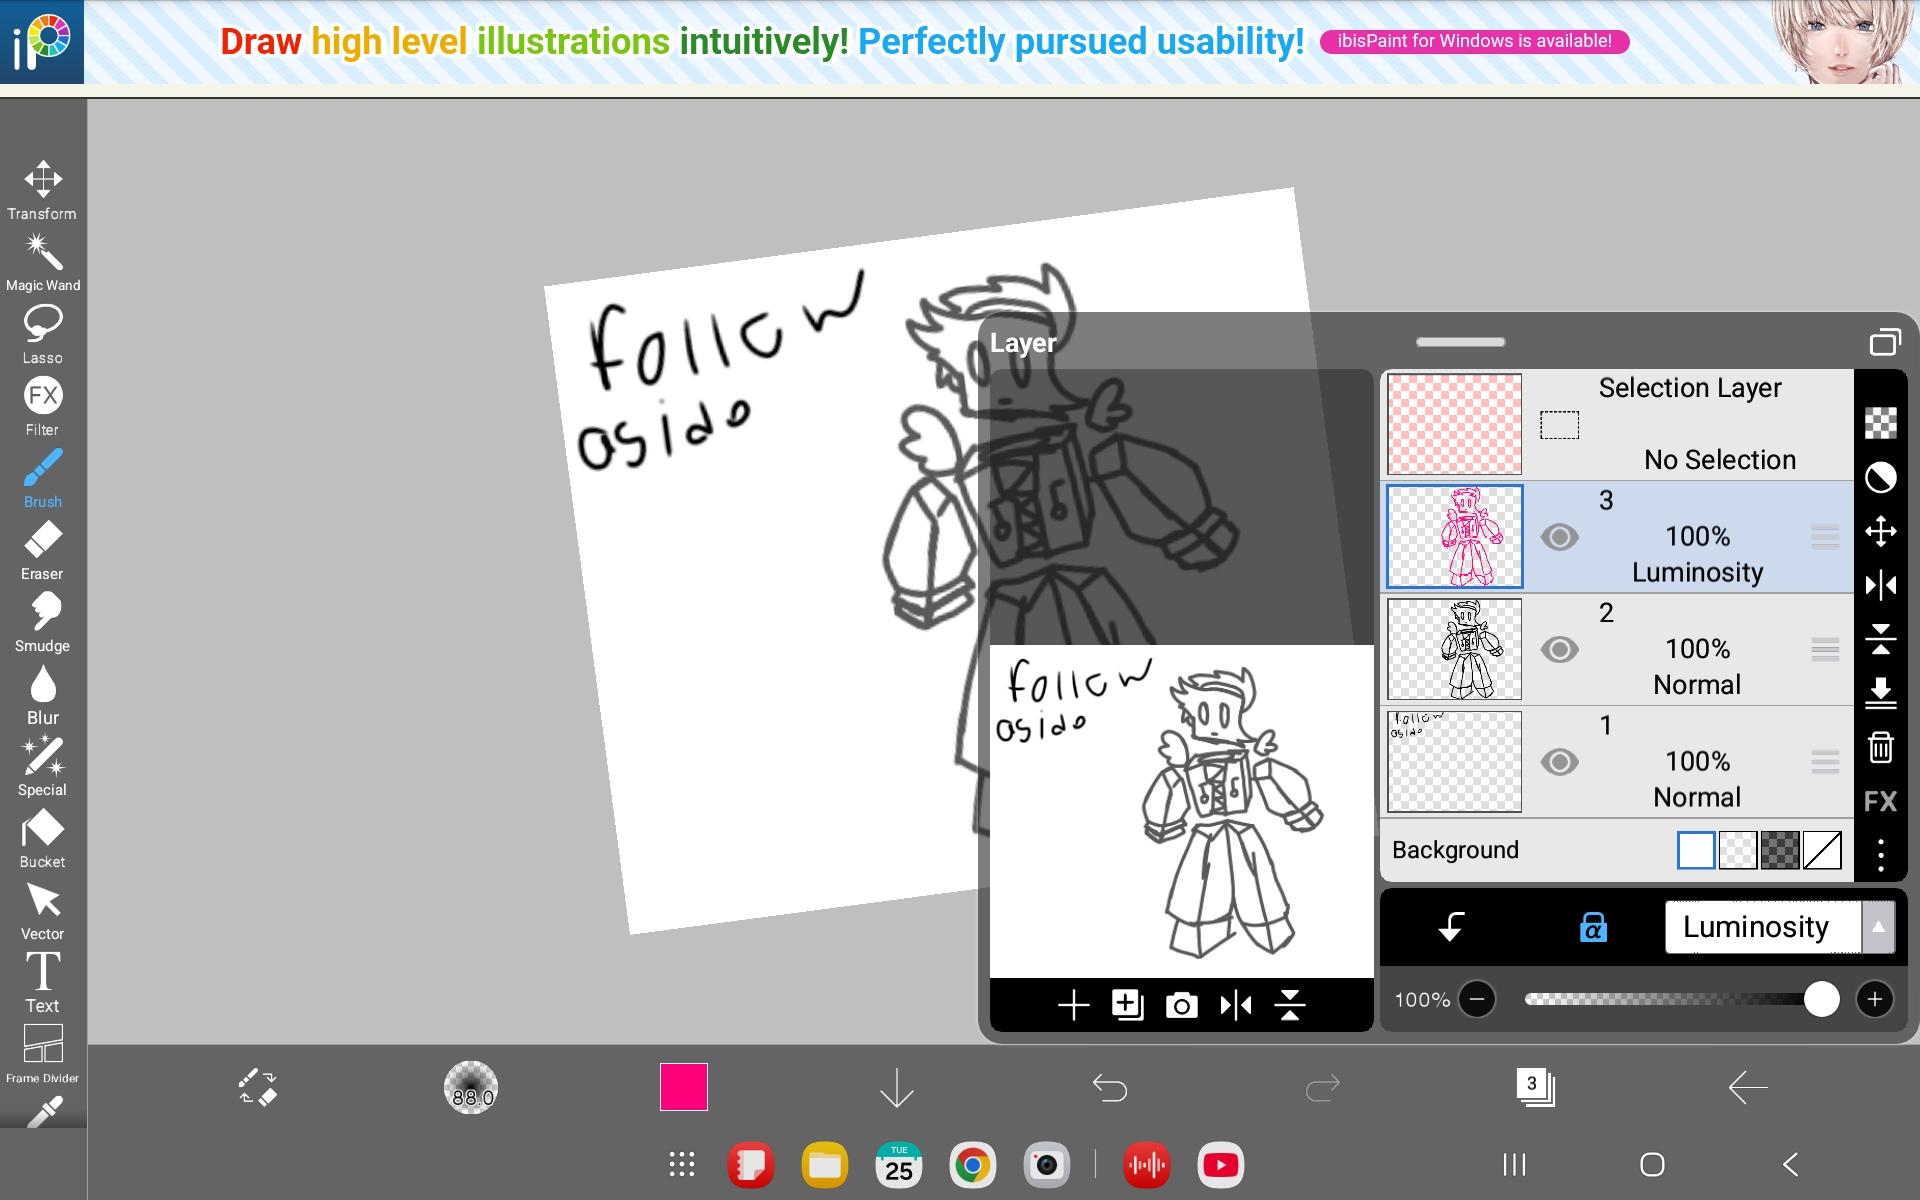Select layer 1 row
Screen dimensions: 1920x1200
[1619, 762]
